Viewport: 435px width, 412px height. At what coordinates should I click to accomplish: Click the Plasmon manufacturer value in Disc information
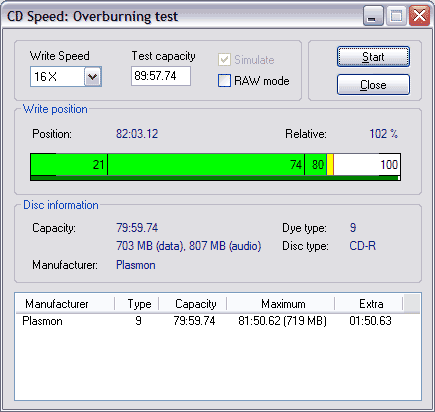136,265
